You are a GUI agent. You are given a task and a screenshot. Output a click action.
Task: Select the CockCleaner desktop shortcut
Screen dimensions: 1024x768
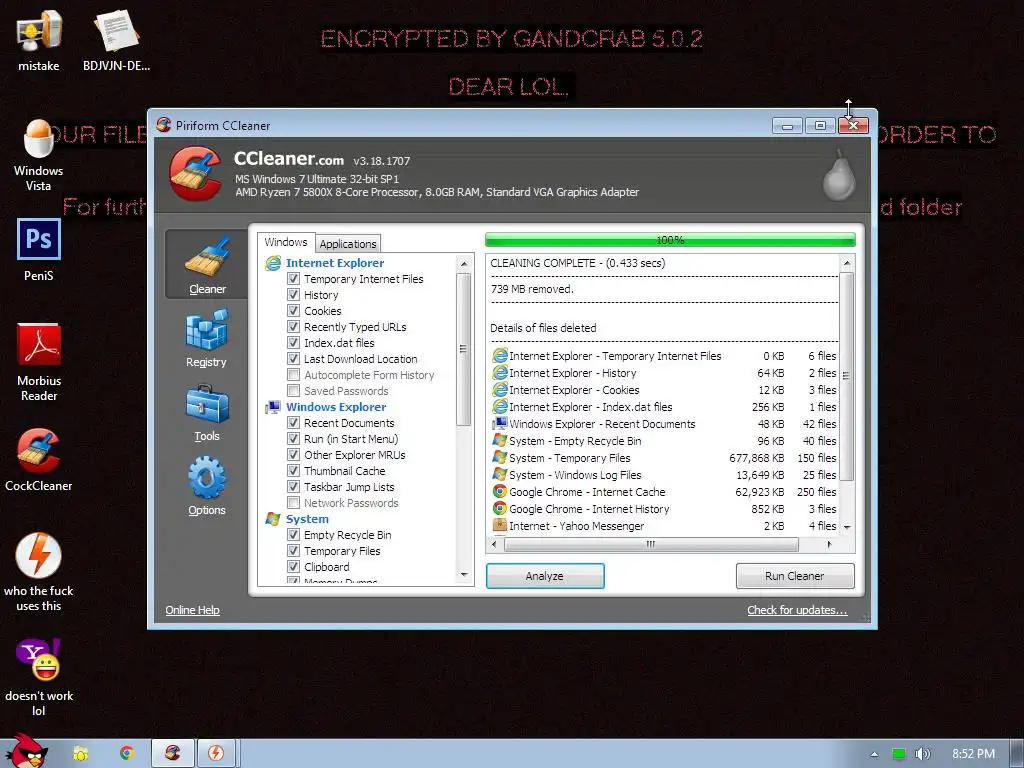pos(39,460)
